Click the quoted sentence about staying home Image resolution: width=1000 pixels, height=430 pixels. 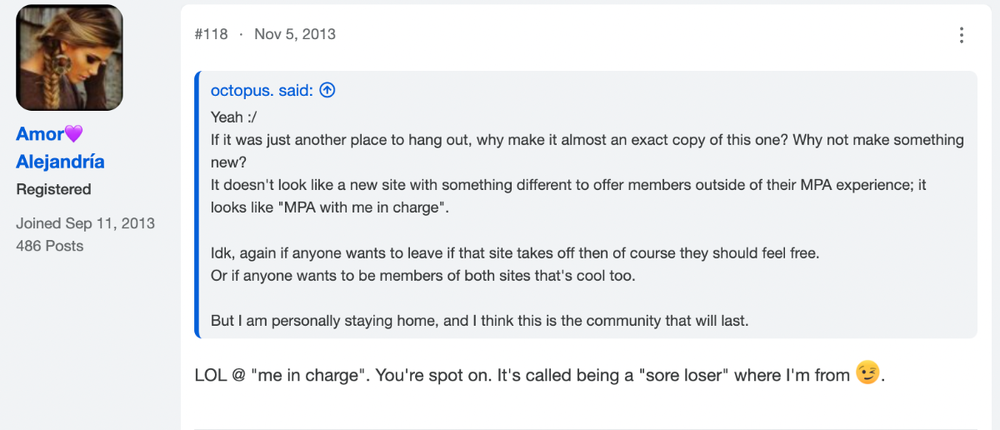pyautogui.click(x=480, y=321)
